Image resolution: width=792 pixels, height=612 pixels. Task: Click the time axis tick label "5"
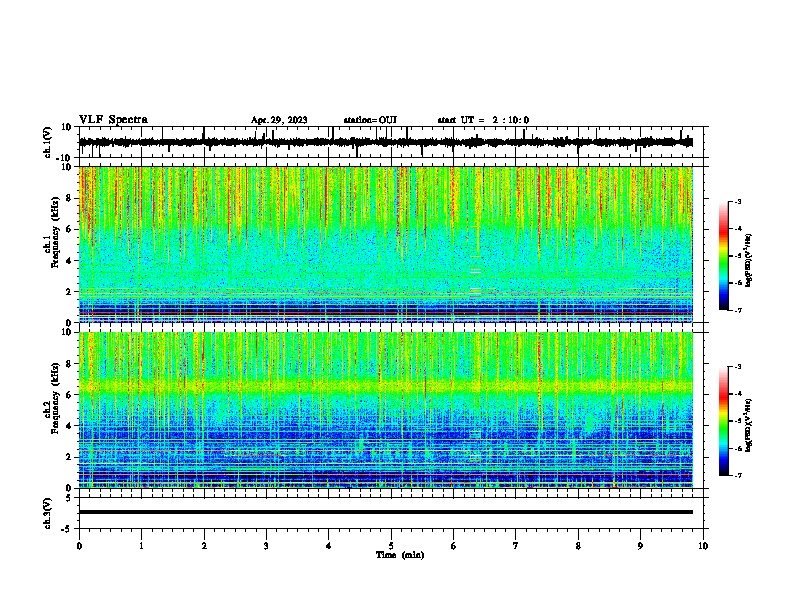(391, 546)
